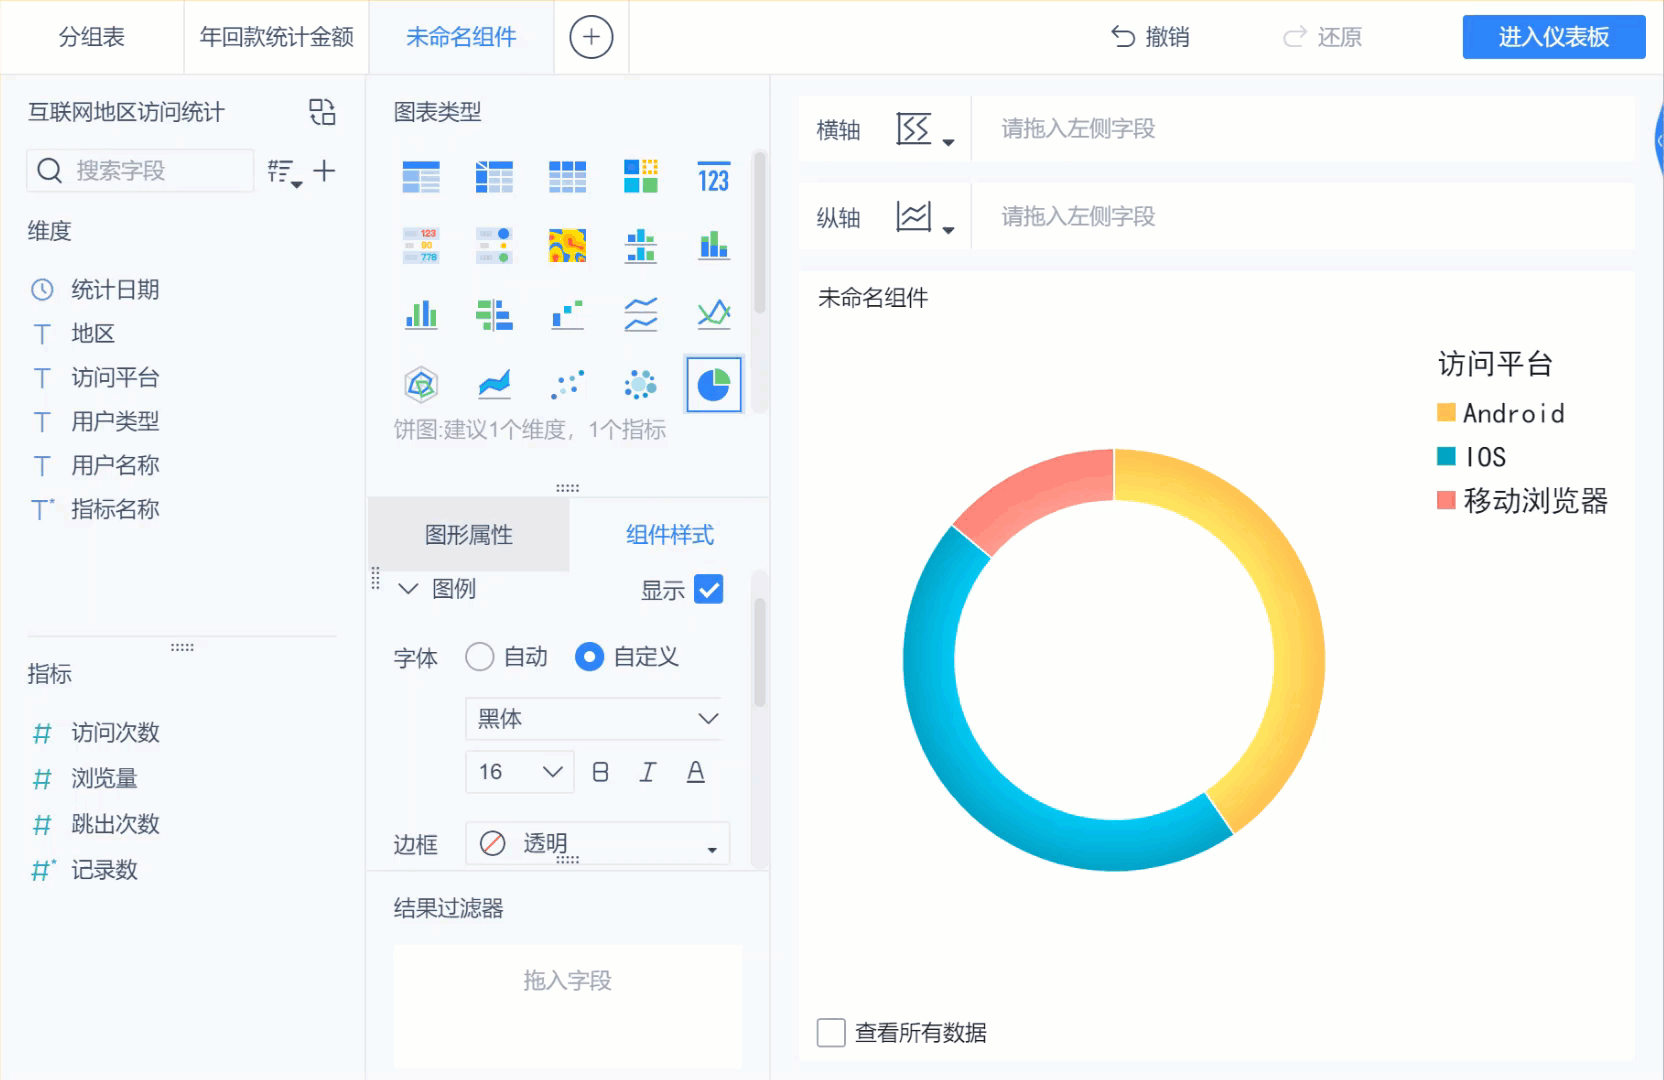1664x1080 pixels.
Task: Select the 用户类型 dimension field
Action: (x=115, y=422)
